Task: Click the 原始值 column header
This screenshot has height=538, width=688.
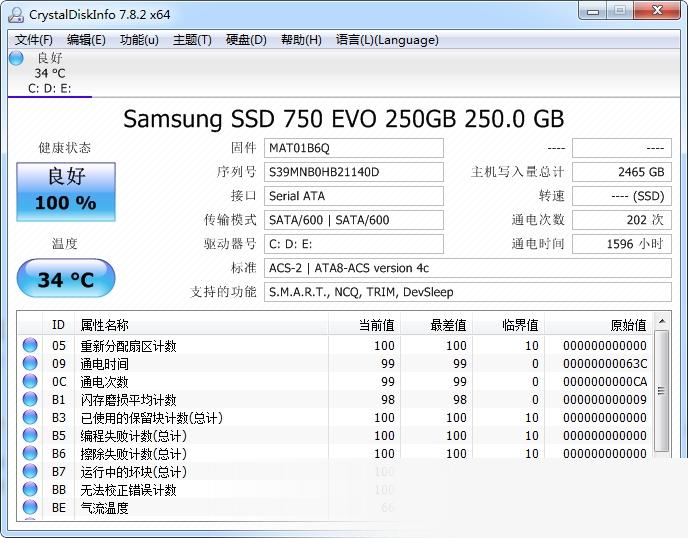Action: click(598, 325)
